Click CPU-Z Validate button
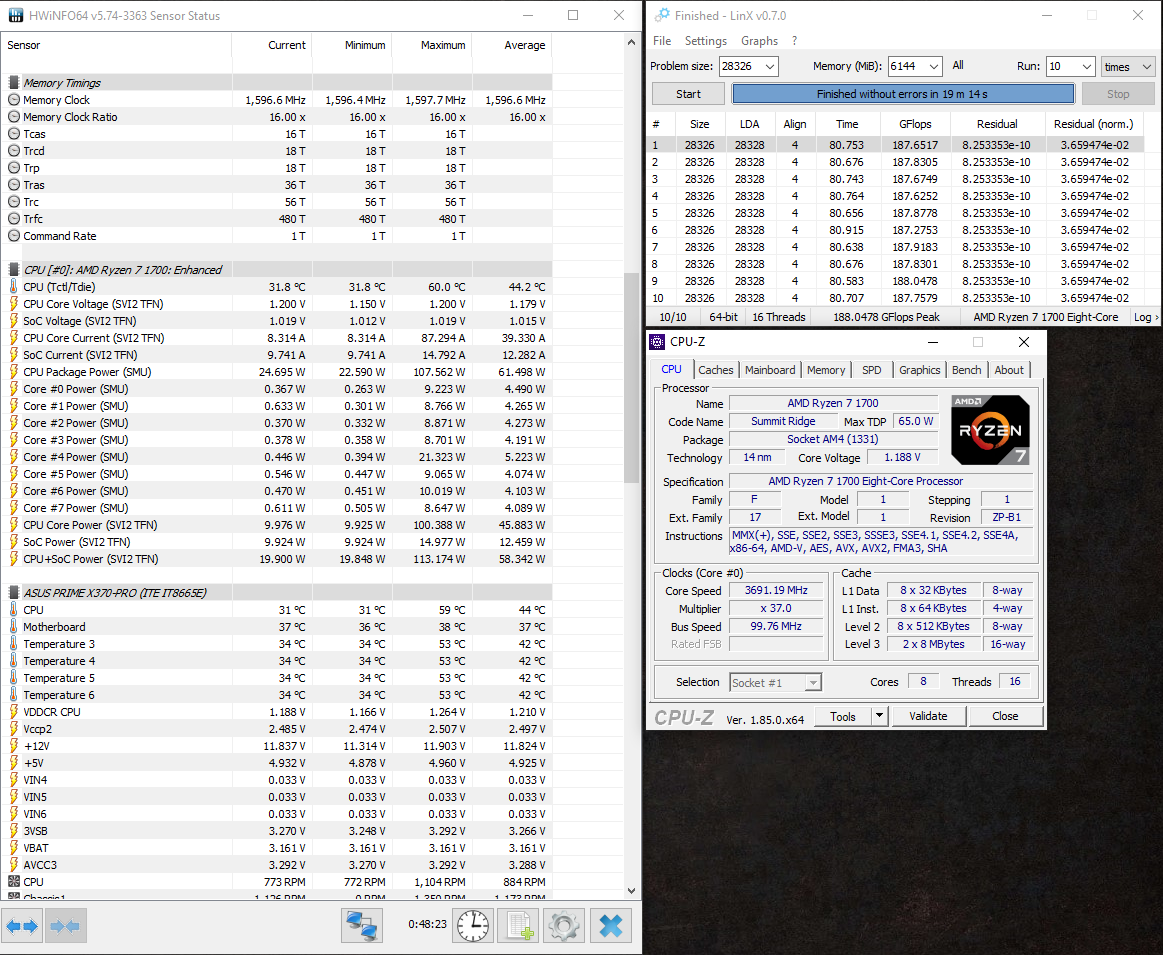The width and height of the screenshot is (1163, 955). (928, 716)
